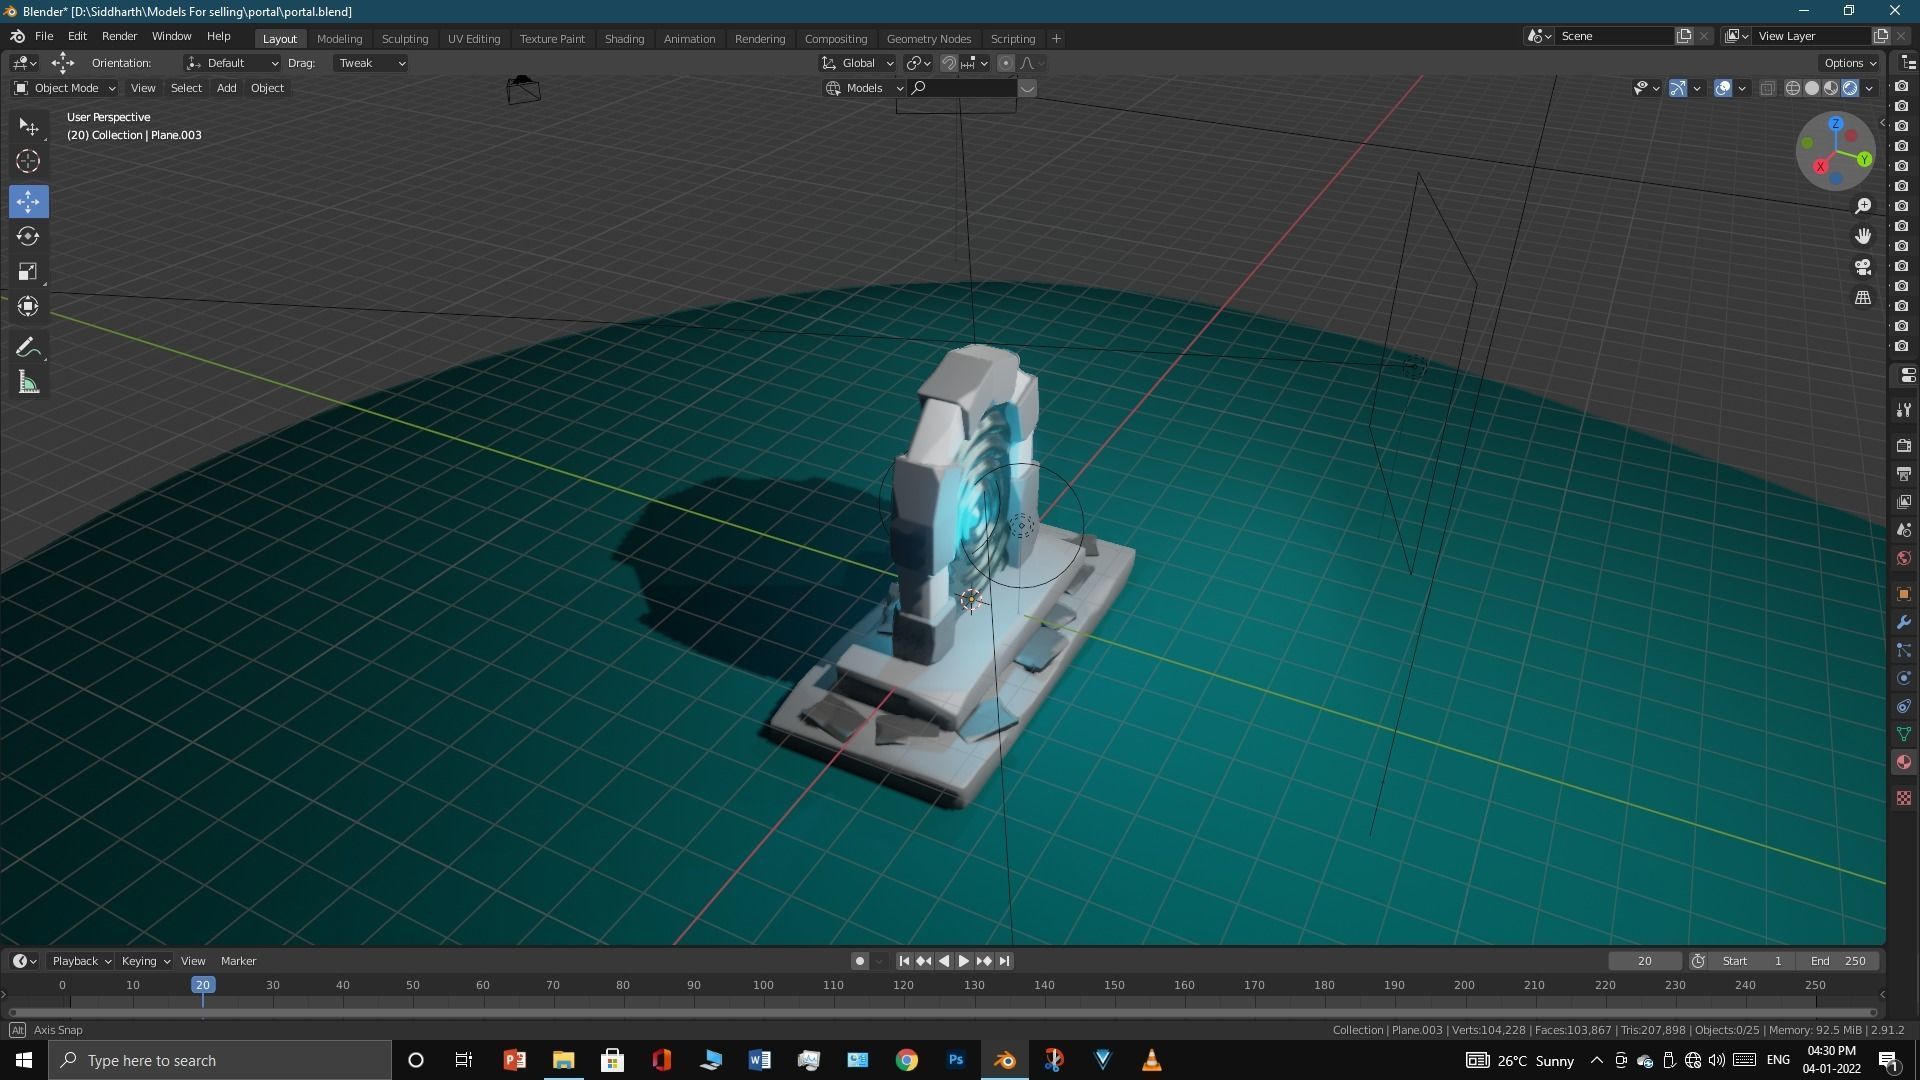Screen dimensions: 1920x1080
Task: Jump to the timeline end frame
Action: 1004,961
